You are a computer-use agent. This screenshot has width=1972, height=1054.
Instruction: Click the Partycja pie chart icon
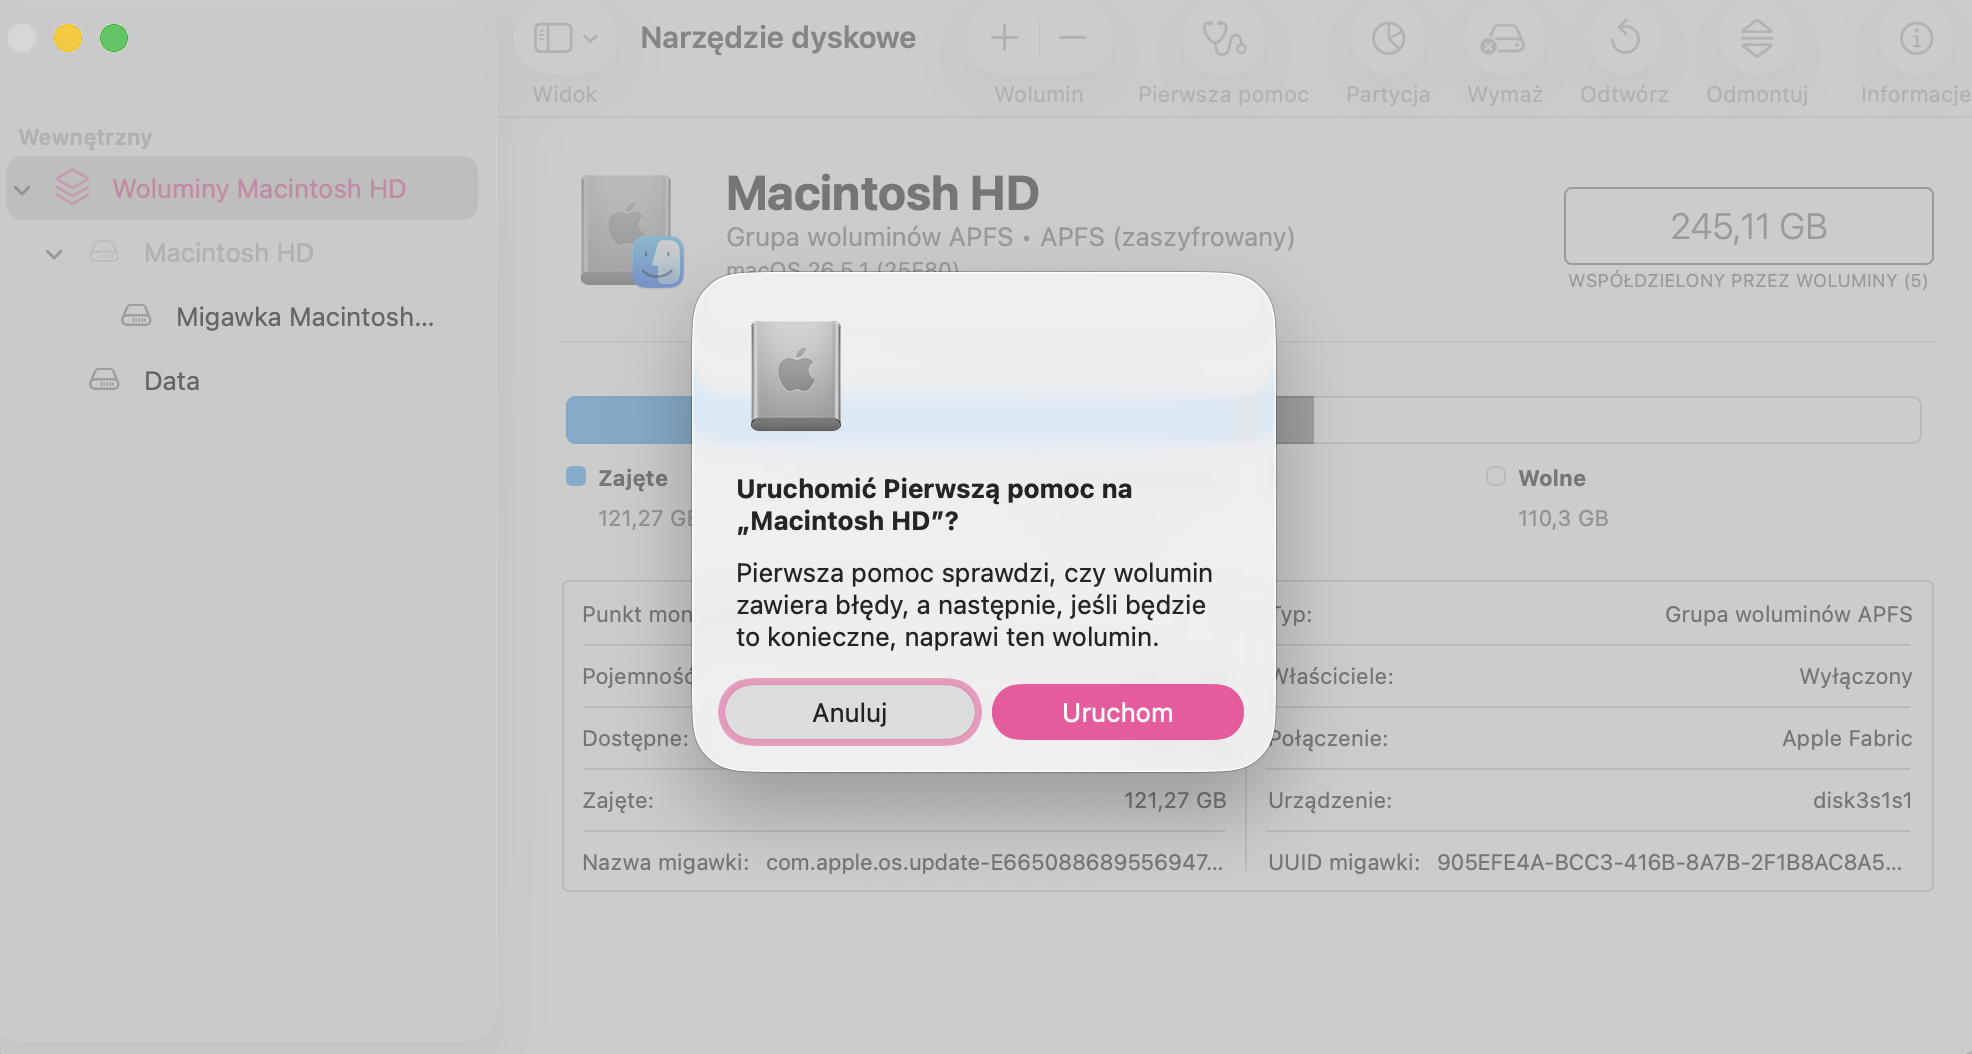1388,39
